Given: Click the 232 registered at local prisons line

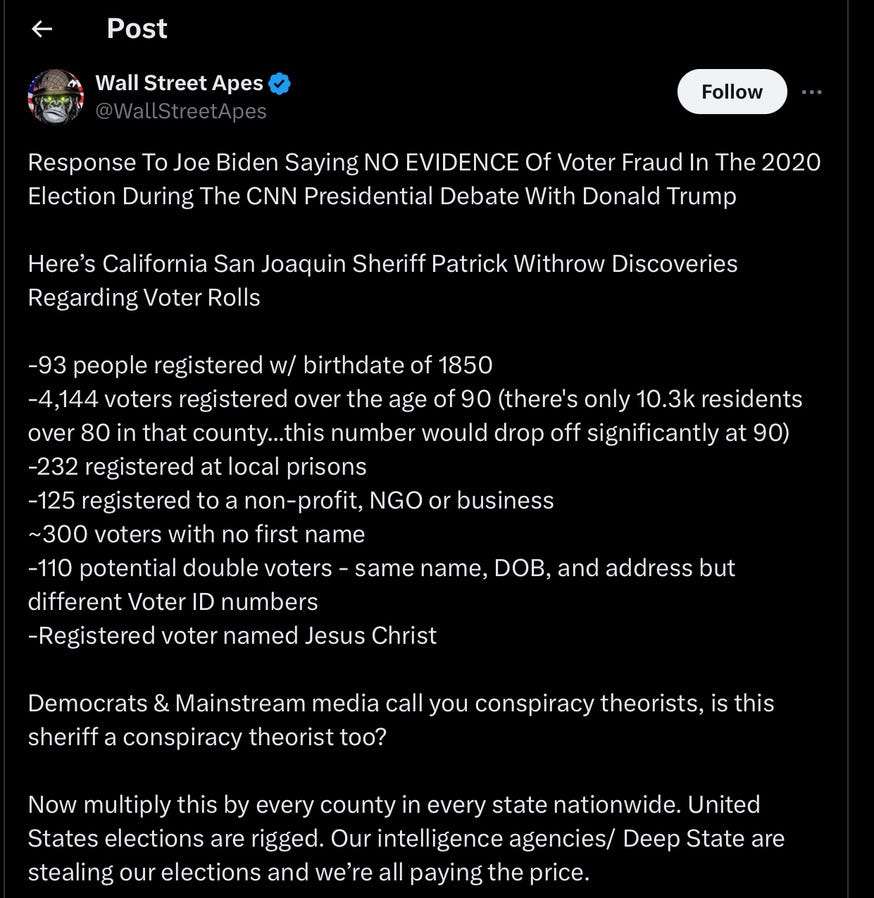Looking at the screenshot, I should coord(197,466).
